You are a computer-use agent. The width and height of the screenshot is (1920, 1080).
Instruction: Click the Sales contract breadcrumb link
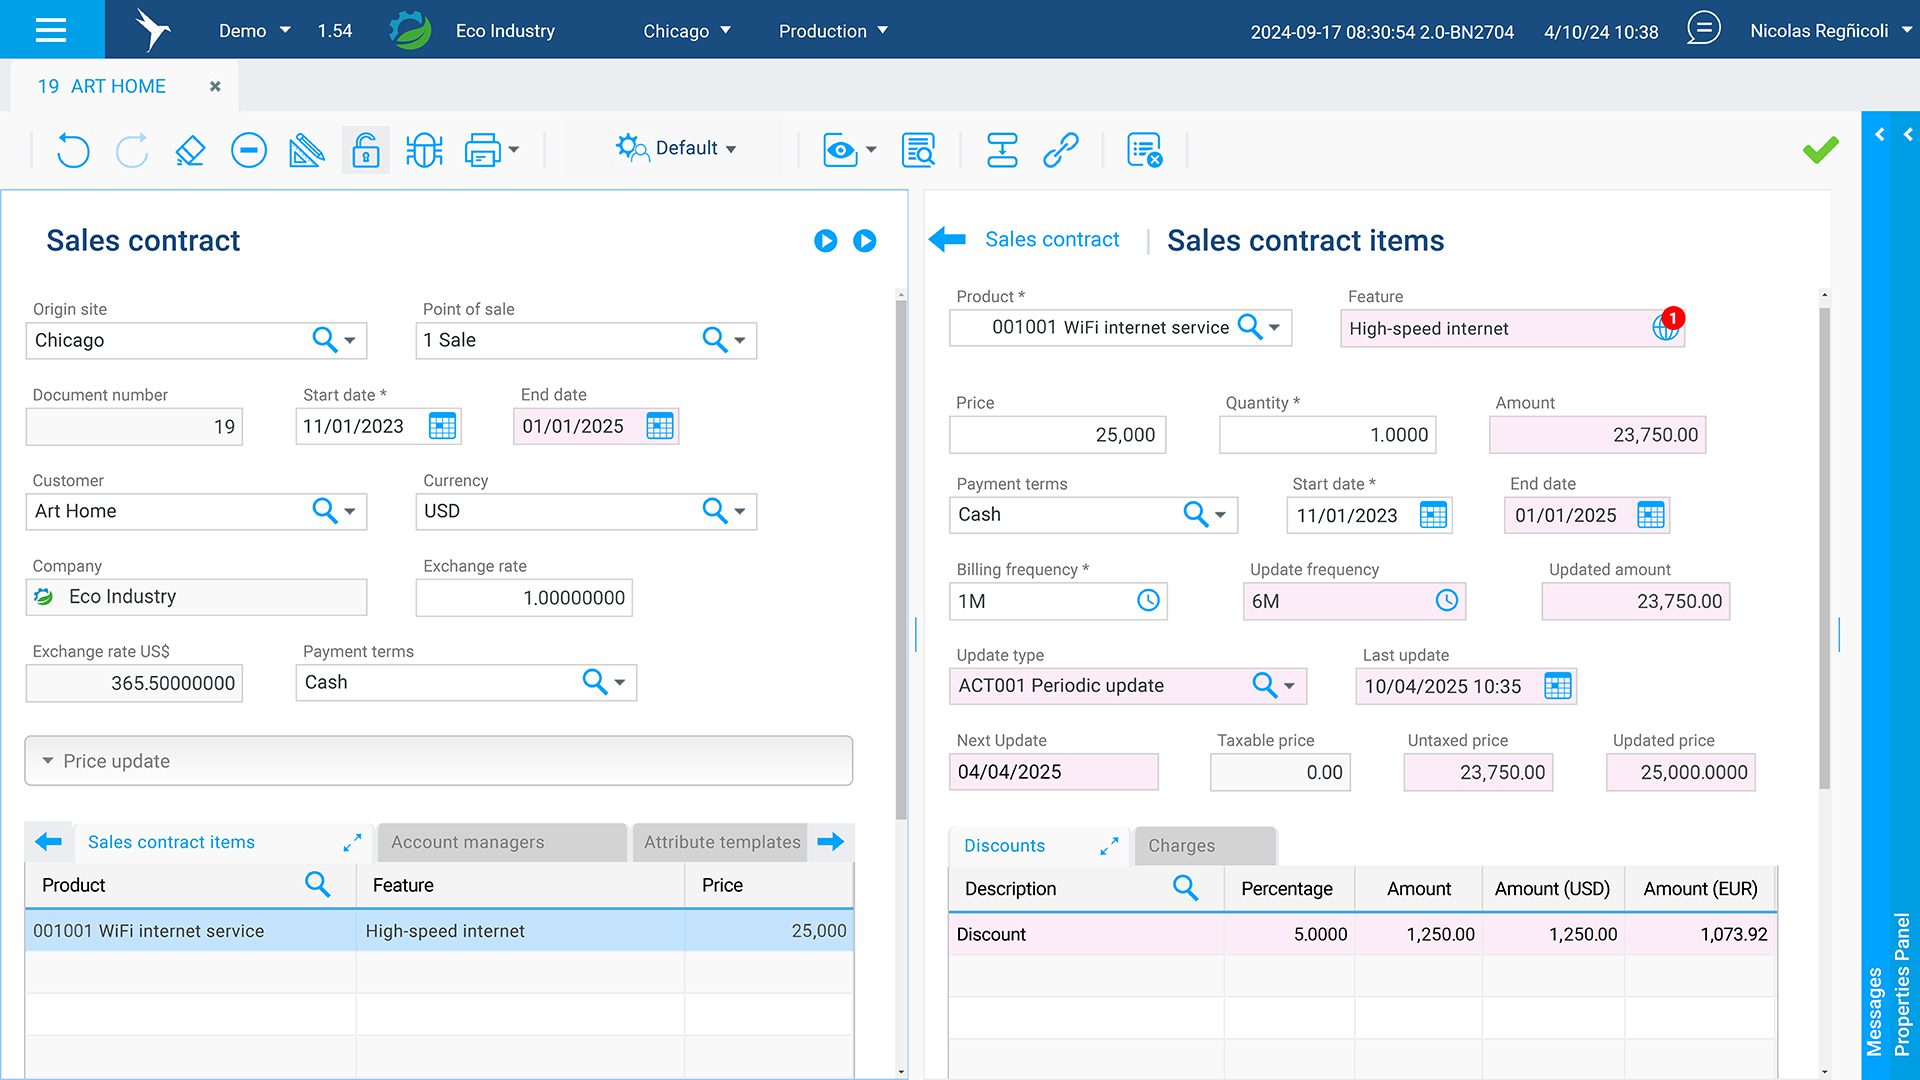point(1052,240)
